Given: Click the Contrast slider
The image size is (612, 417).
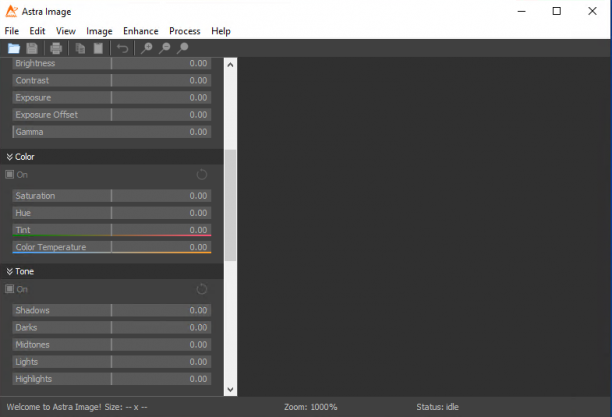Looking at the screenshot, I should 112,80.
